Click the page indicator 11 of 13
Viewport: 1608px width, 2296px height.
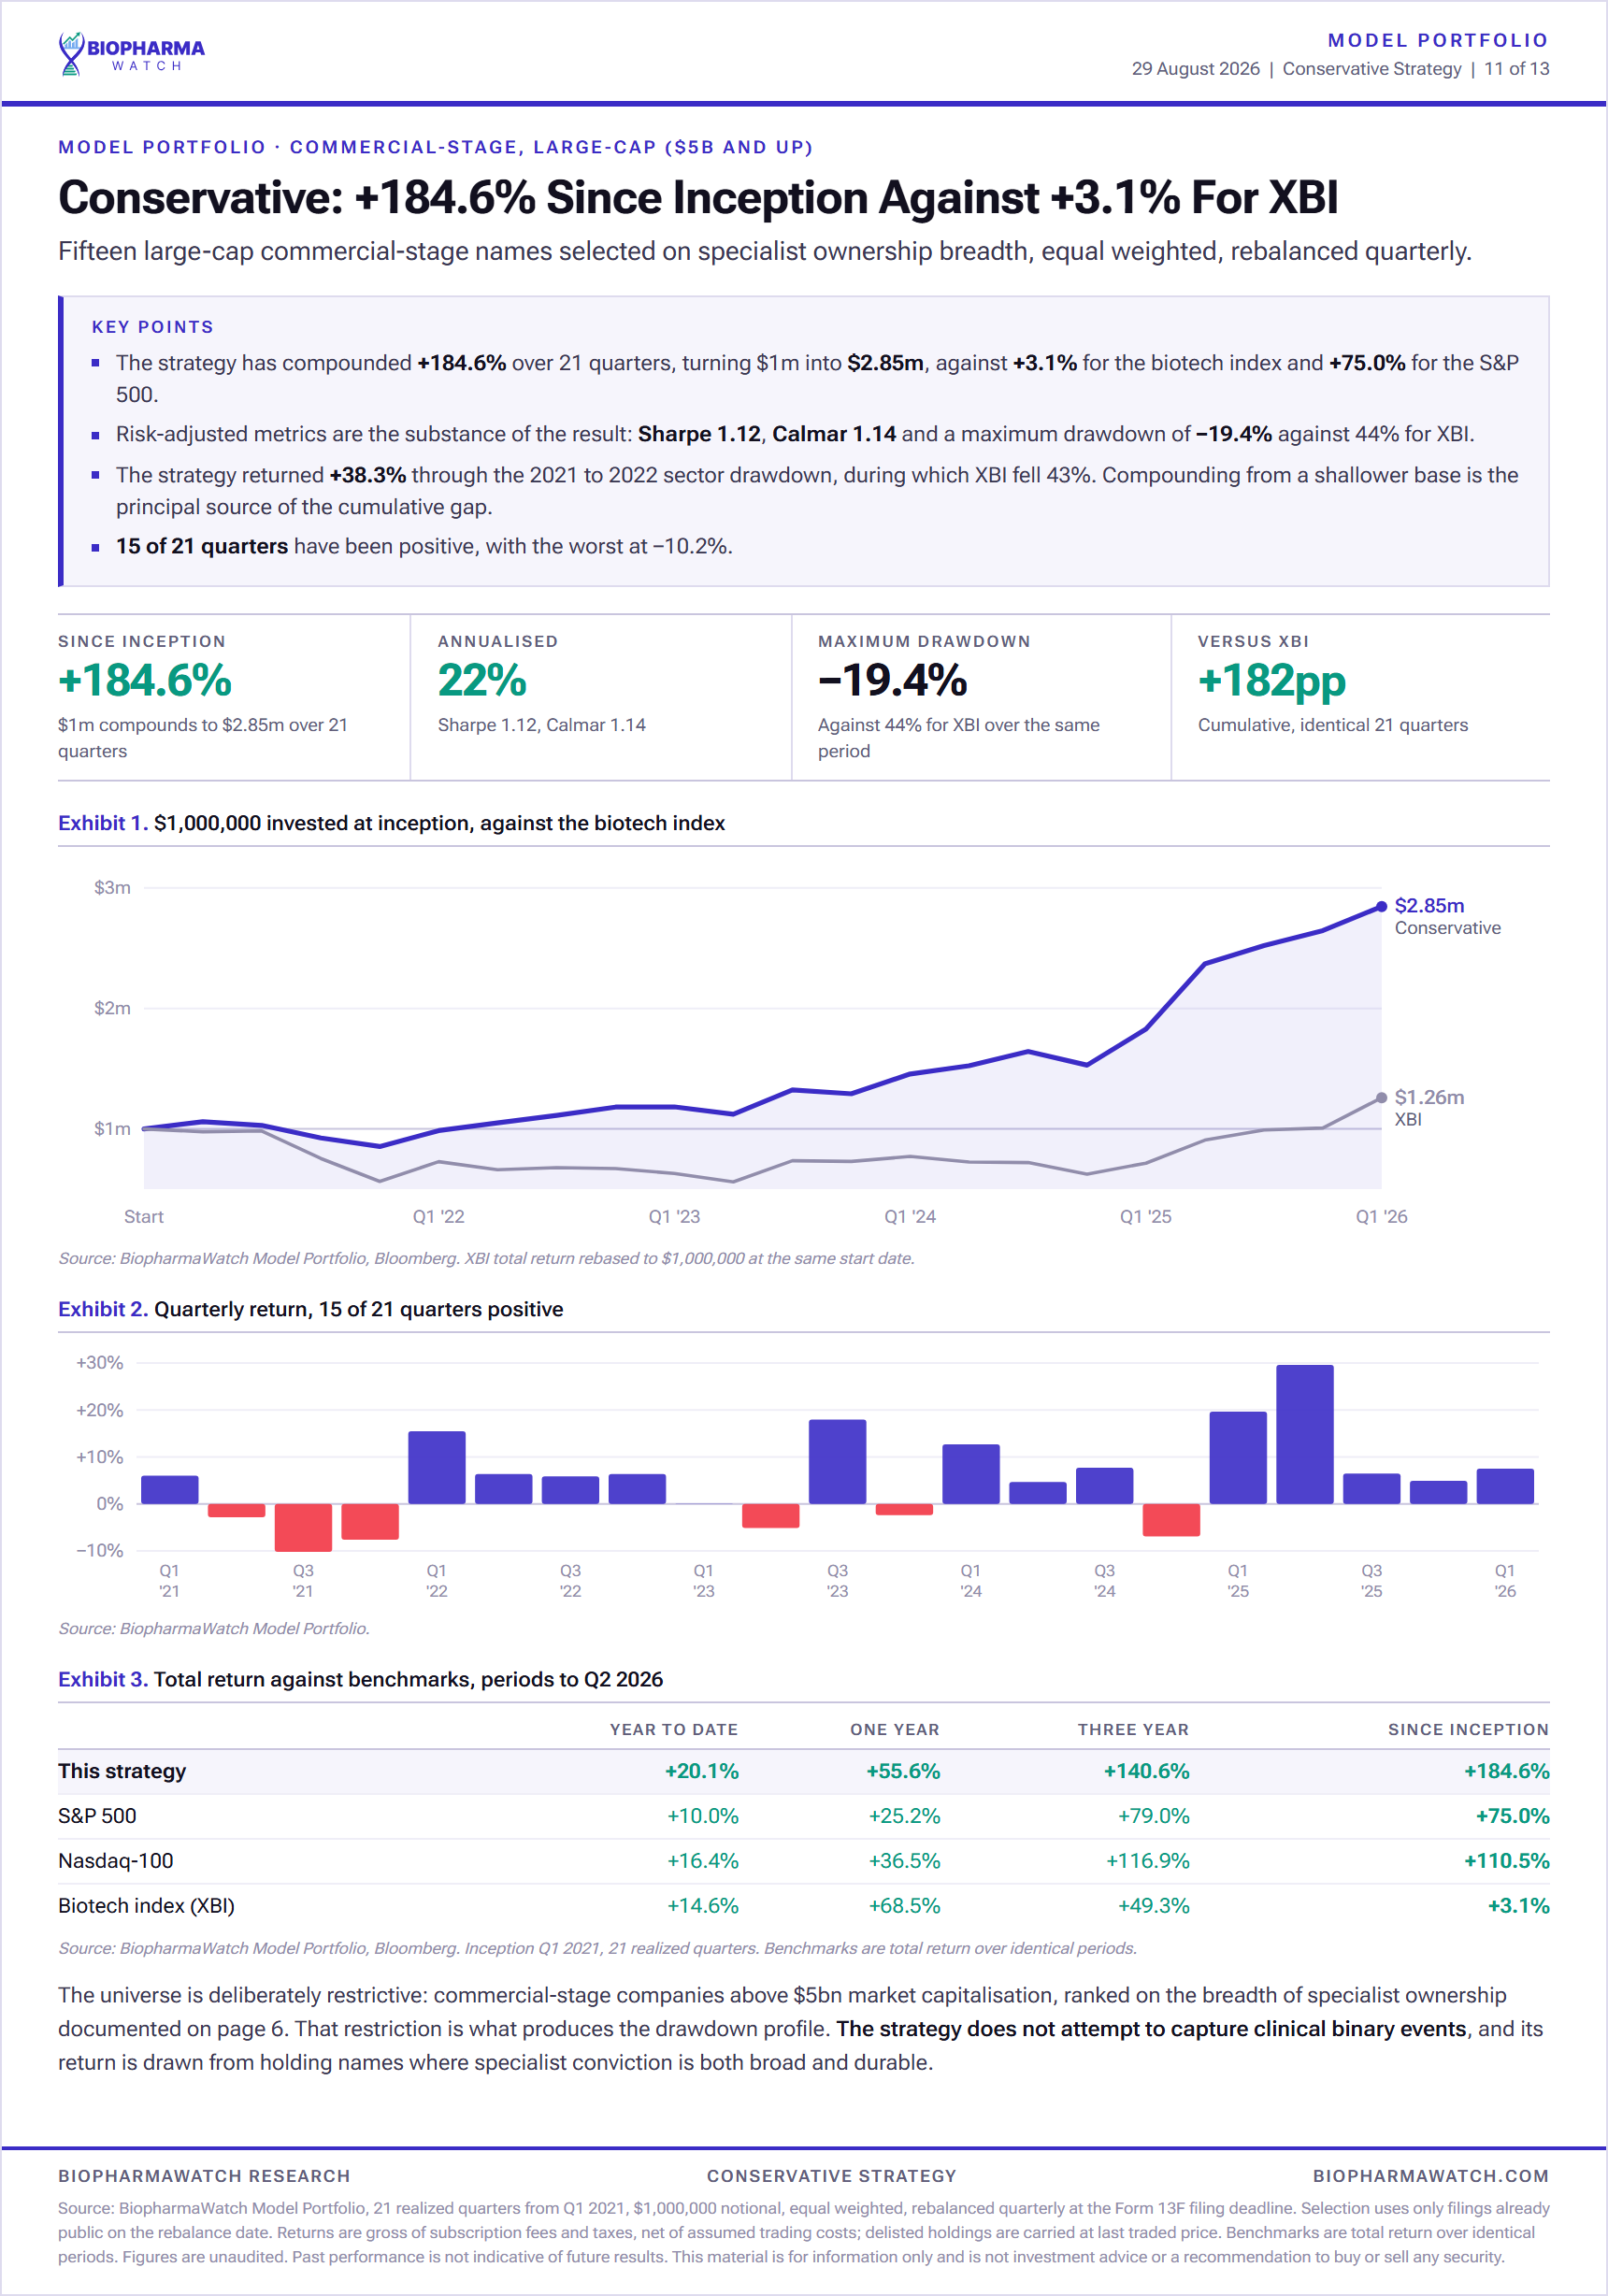tap(1516, 69)
